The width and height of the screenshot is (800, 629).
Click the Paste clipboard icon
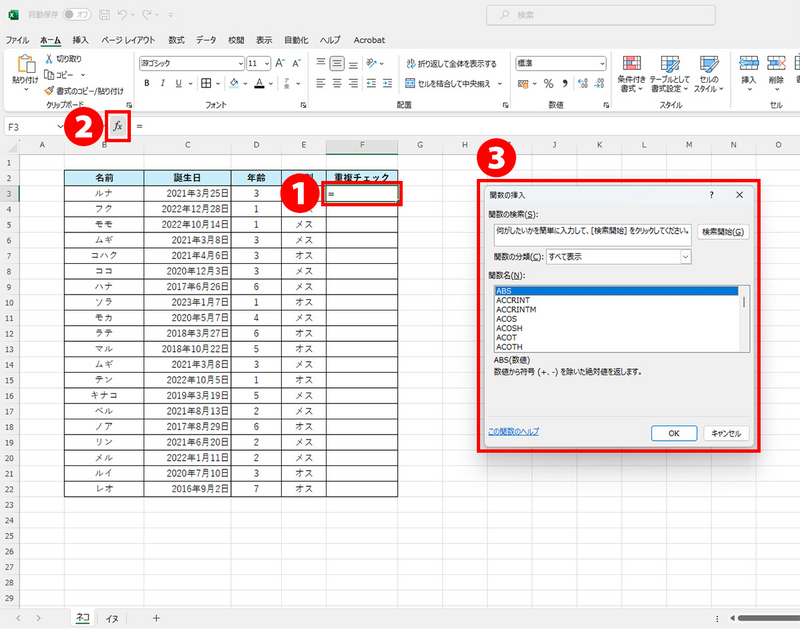[x=26, y=65]
